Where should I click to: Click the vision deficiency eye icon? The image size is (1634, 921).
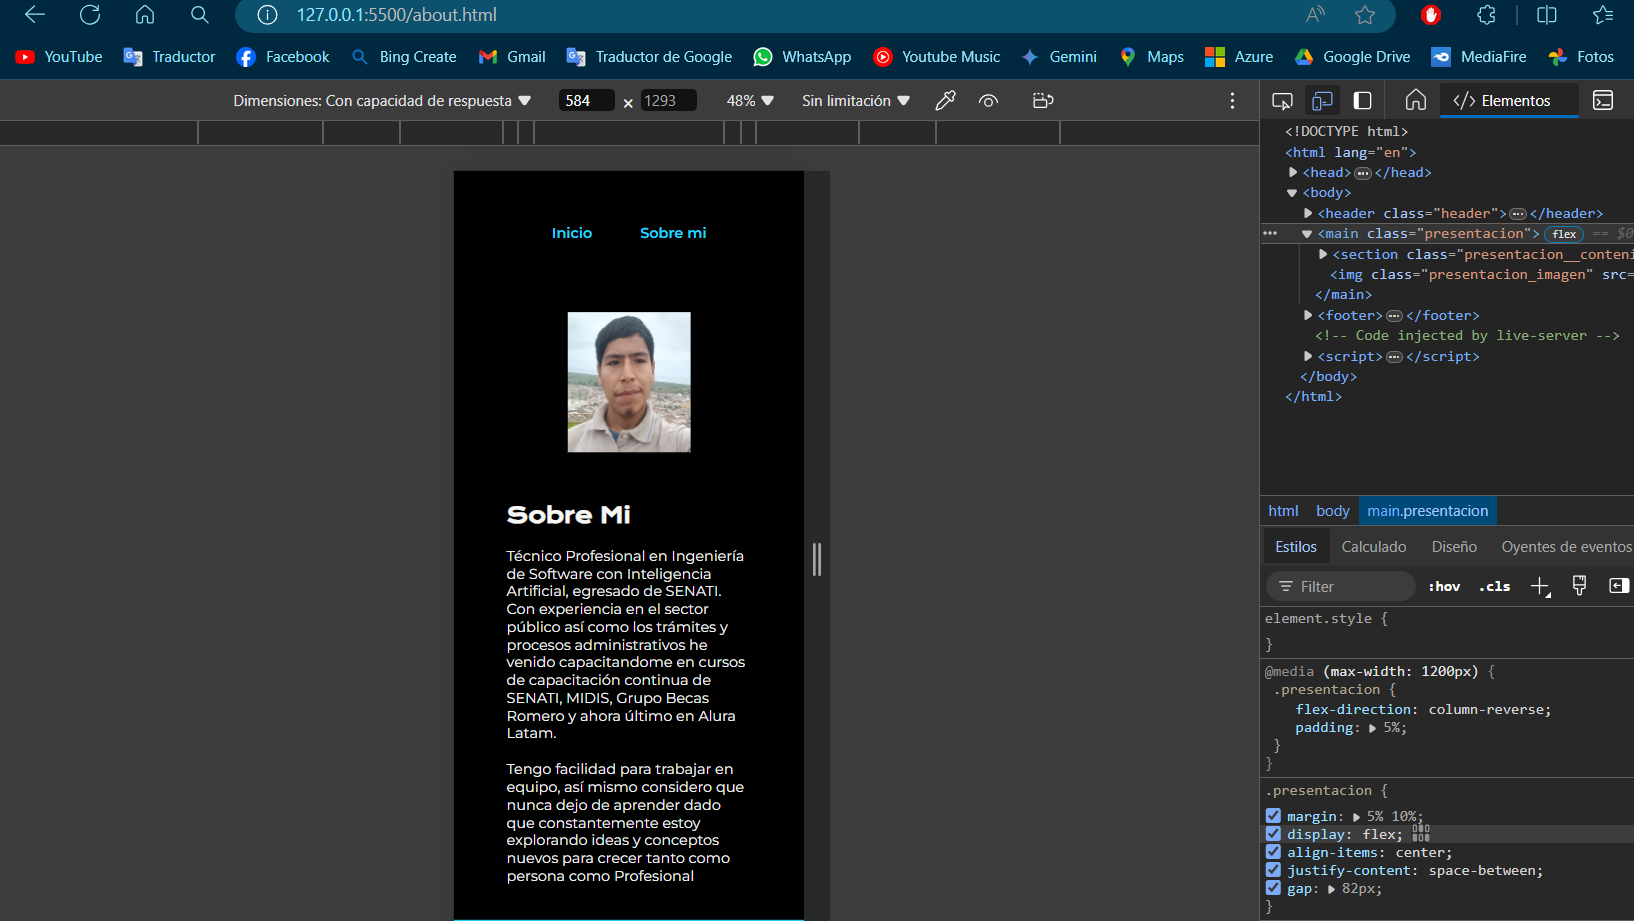pyautogui.click(x=988, y=101)
